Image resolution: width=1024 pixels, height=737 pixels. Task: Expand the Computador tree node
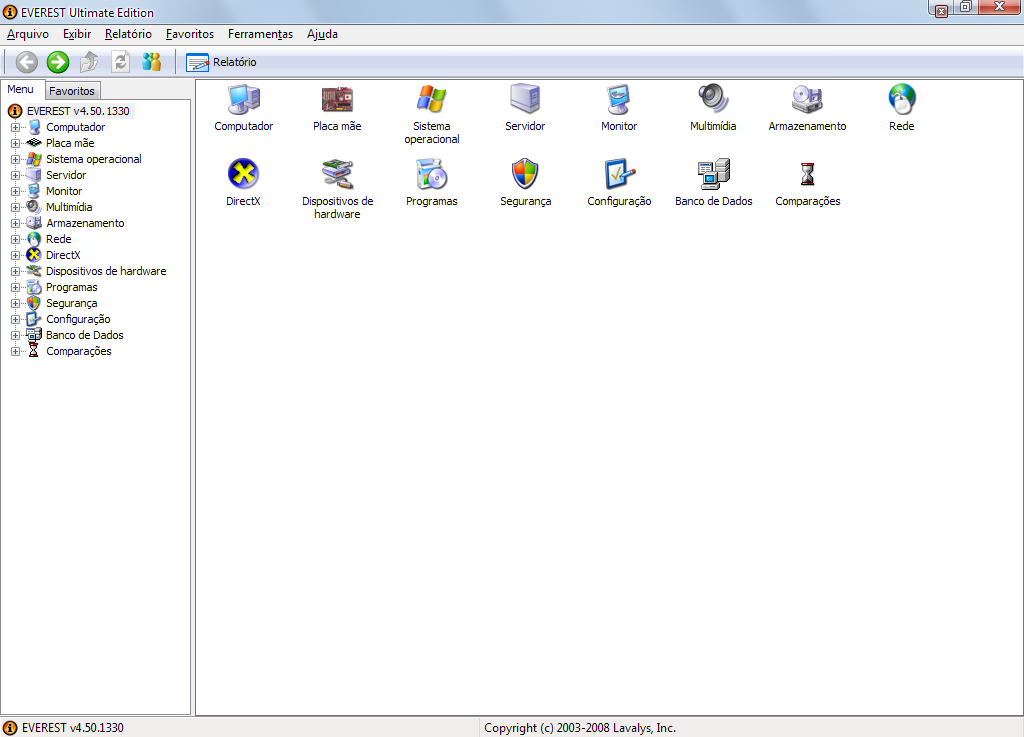[15, 127]
